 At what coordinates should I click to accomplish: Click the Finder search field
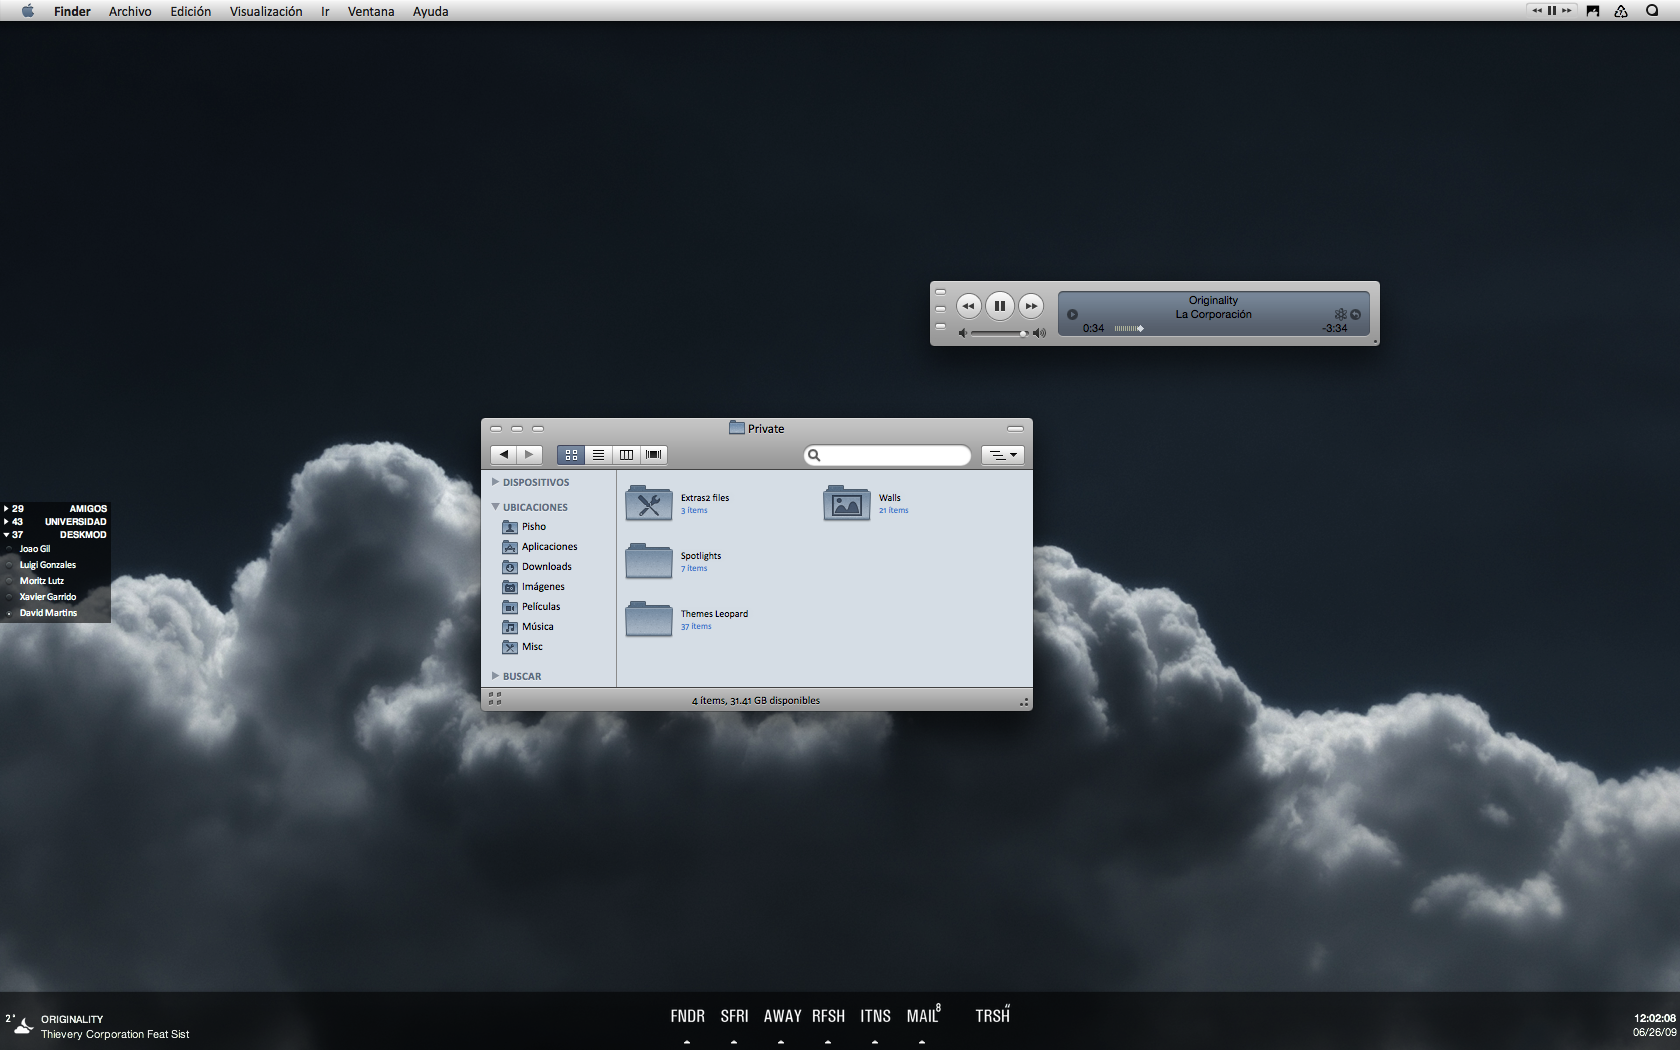click(887, 455)
